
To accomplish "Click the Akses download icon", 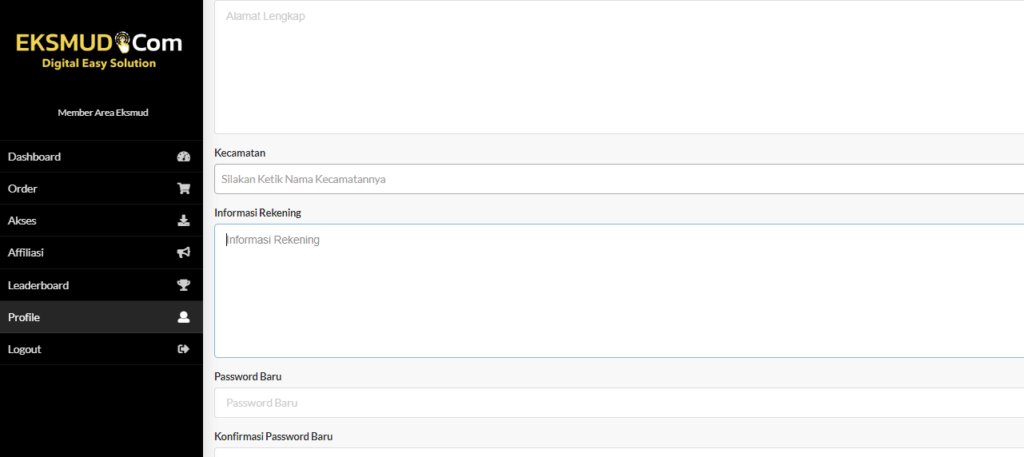I will [184, 221].
